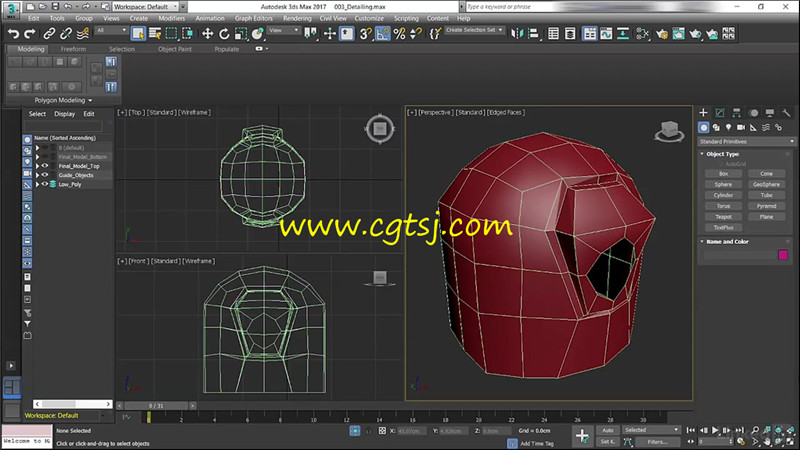Open the Modify panel tab
Viewport: 800px width, 450px height.
click(720, 113)
